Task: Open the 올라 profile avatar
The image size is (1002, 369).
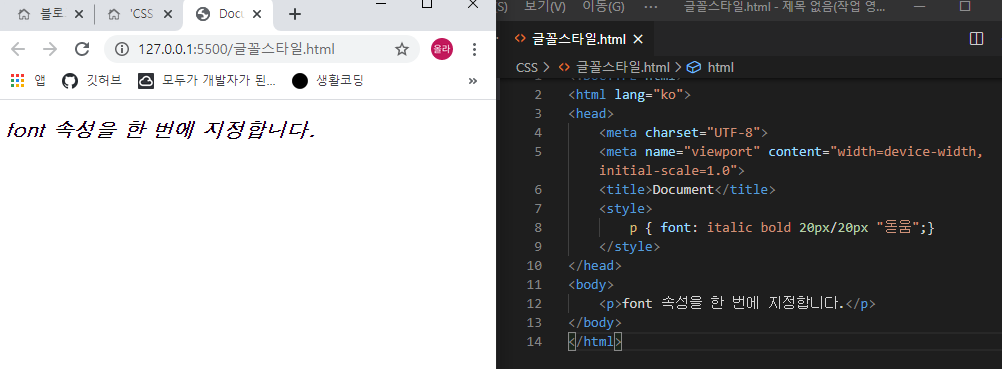Action: pos(442,49)
